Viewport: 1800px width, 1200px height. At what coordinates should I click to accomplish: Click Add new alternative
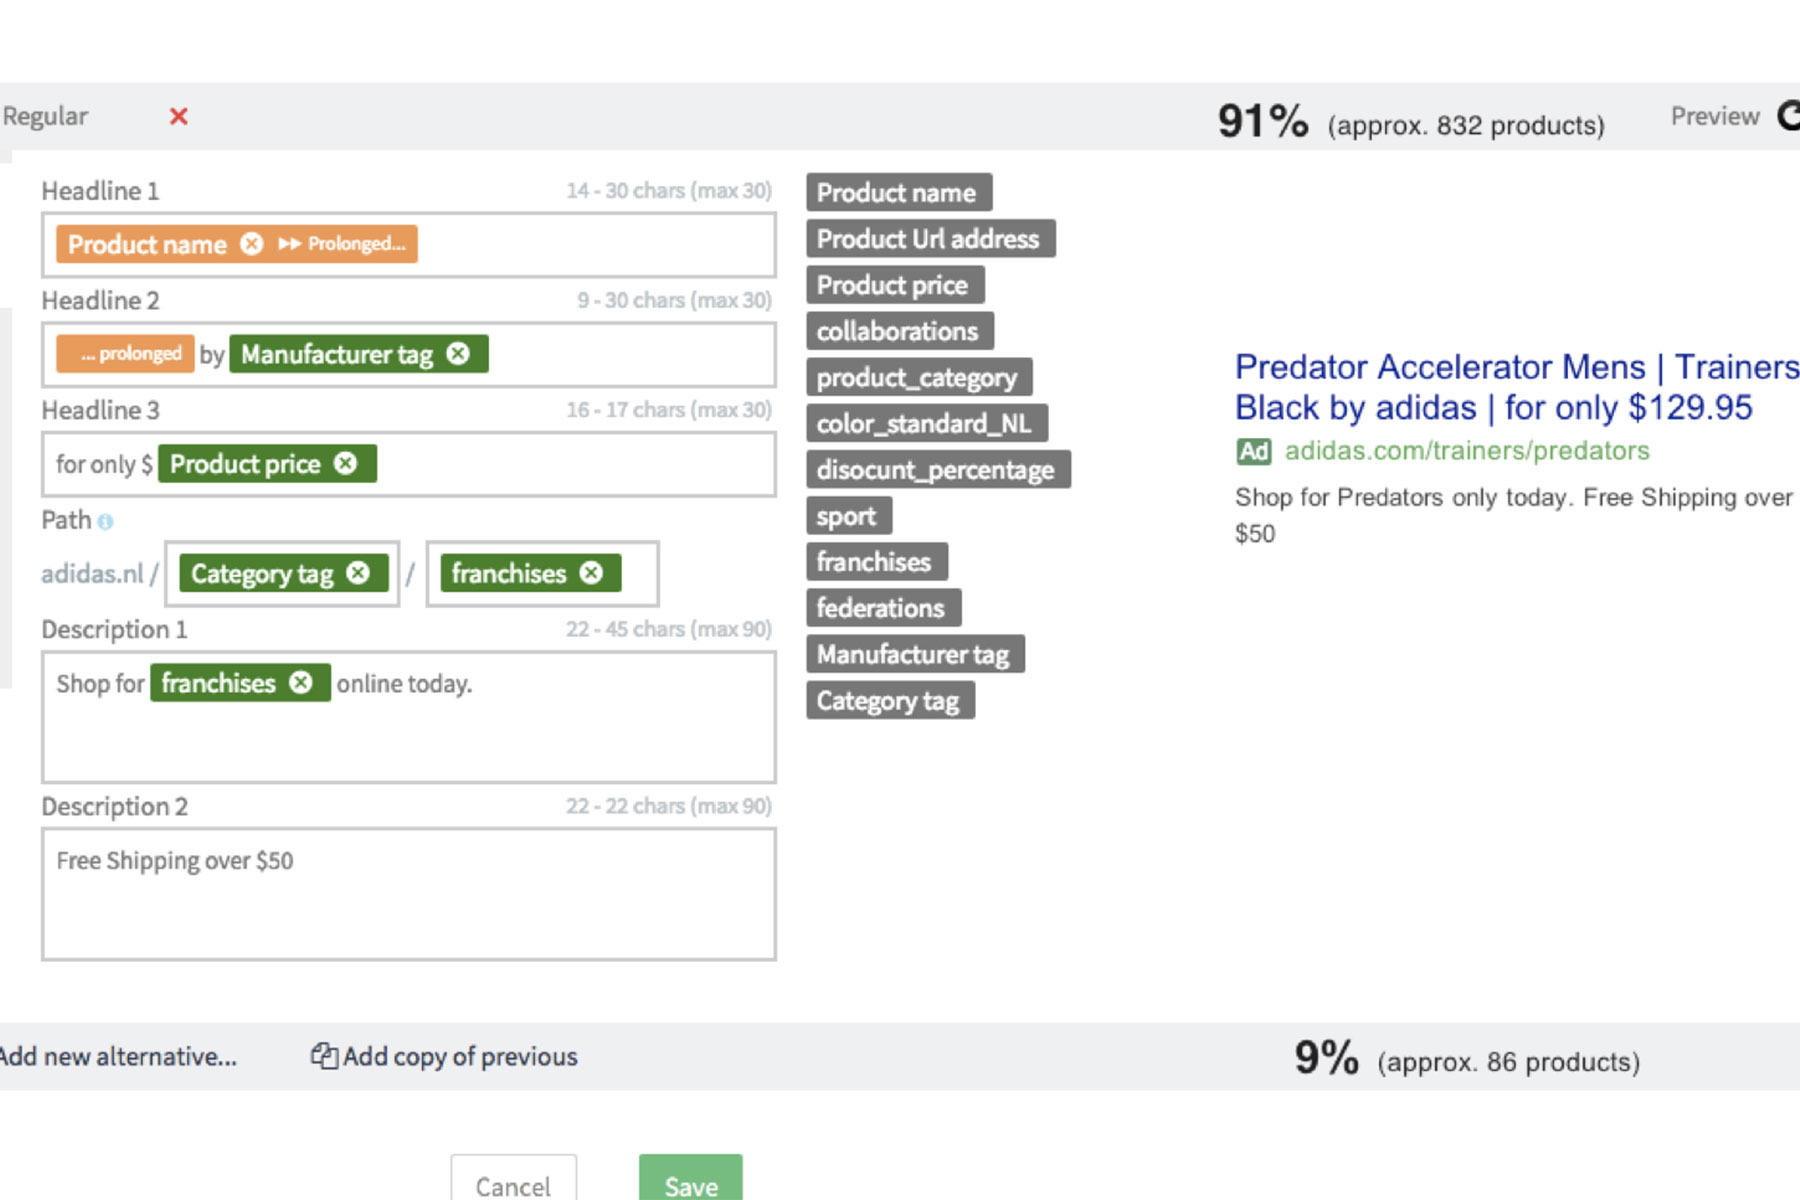pos(118,1057)
